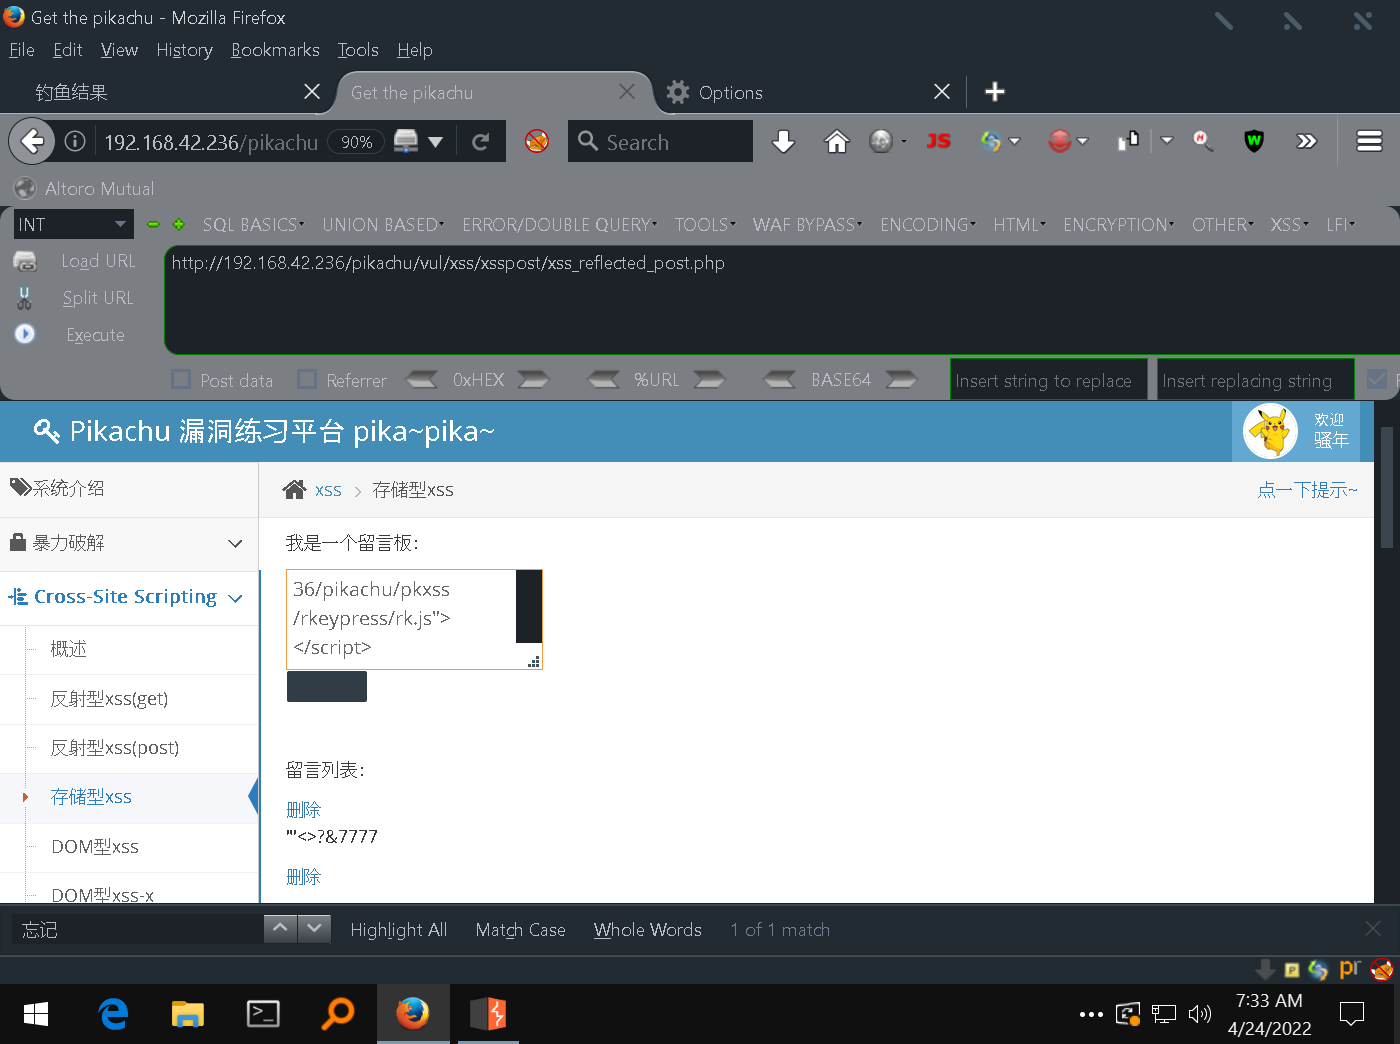This screenshot has width=1400, height=1044.
Task: Open the SQL BASICS dropdown menu
Action: (x=253, y=225)
